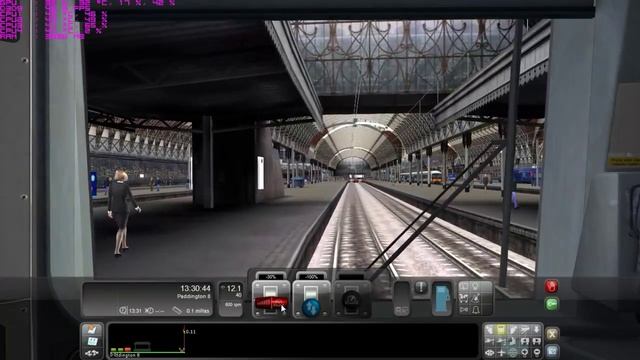Select the yellow highlighted cab view icon
The height and width of the screenshot is (360, 640).
(501, 329)
